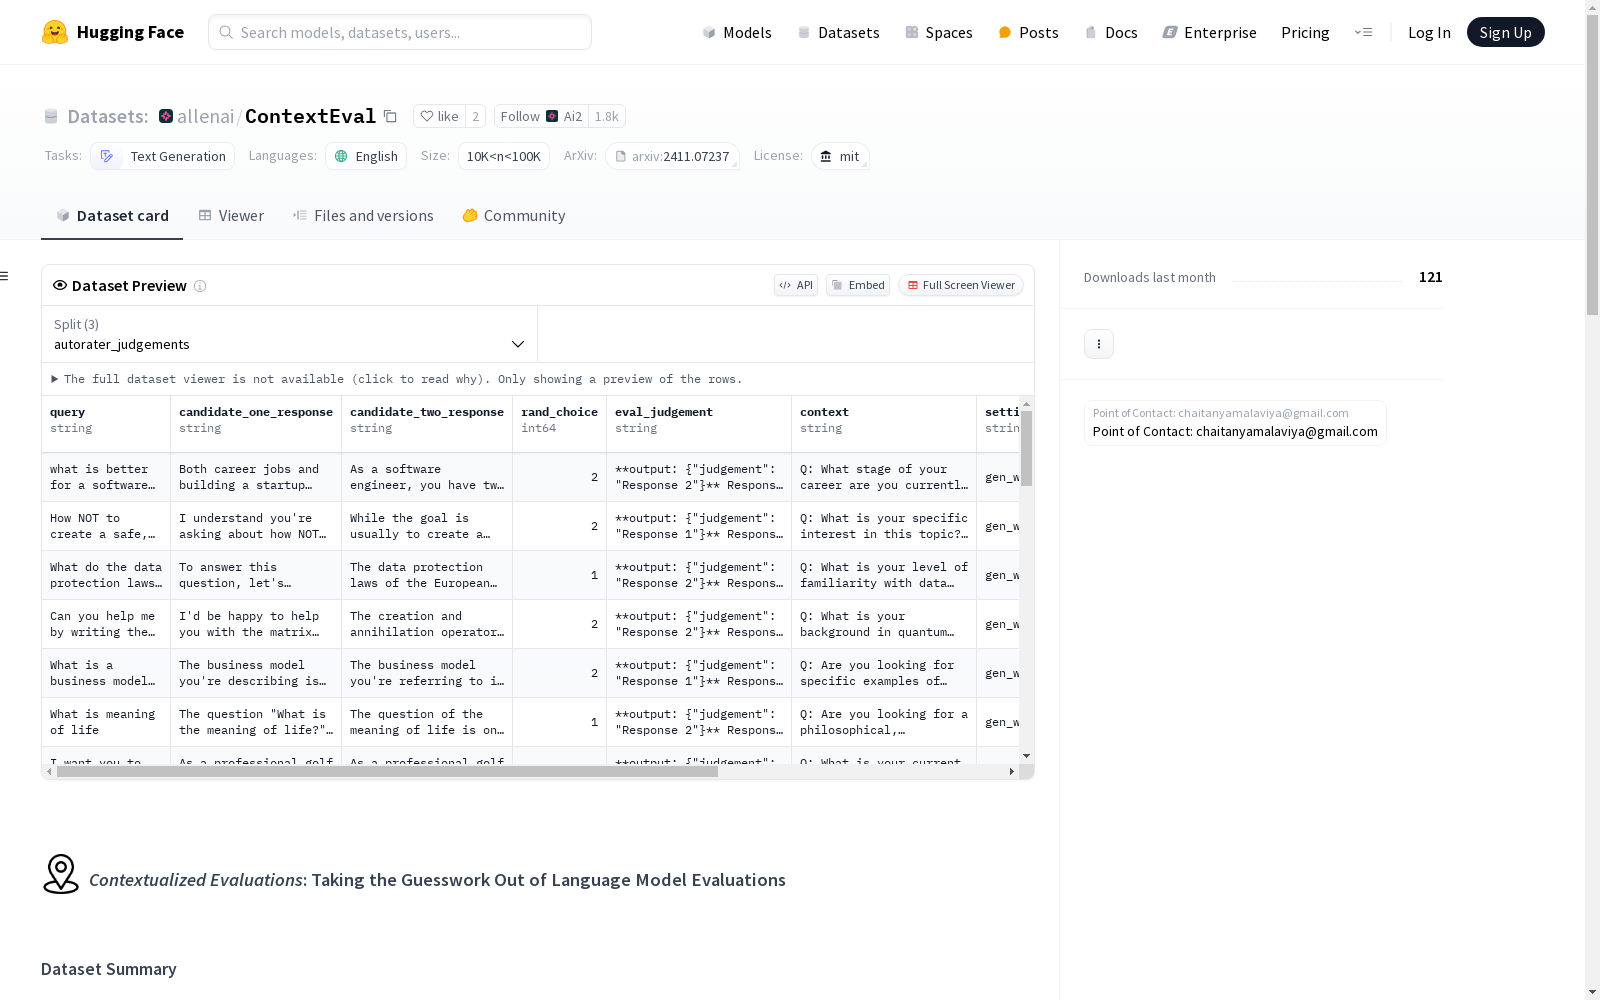
Task: Click the Hugging Face logo
Action: pyautogui.click(x=113, y=32)
